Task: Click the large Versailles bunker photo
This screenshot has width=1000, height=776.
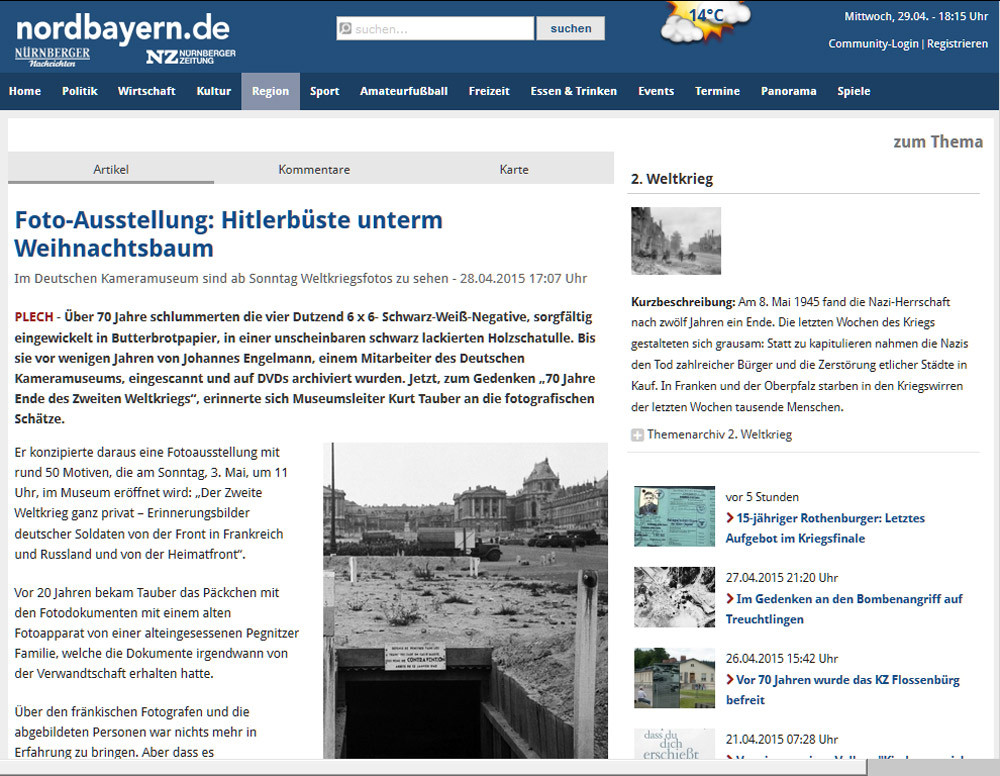Action: point(466,601)
